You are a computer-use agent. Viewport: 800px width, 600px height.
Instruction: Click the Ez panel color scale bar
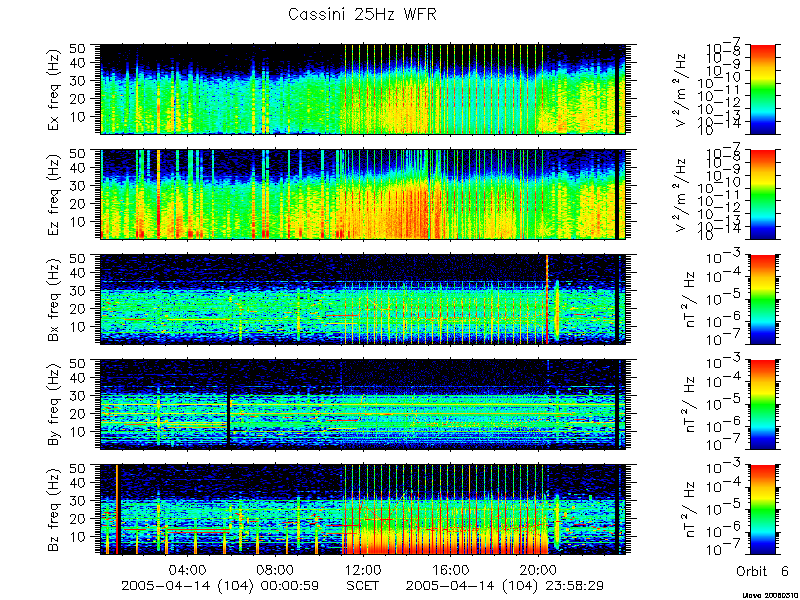pos(762,194)
